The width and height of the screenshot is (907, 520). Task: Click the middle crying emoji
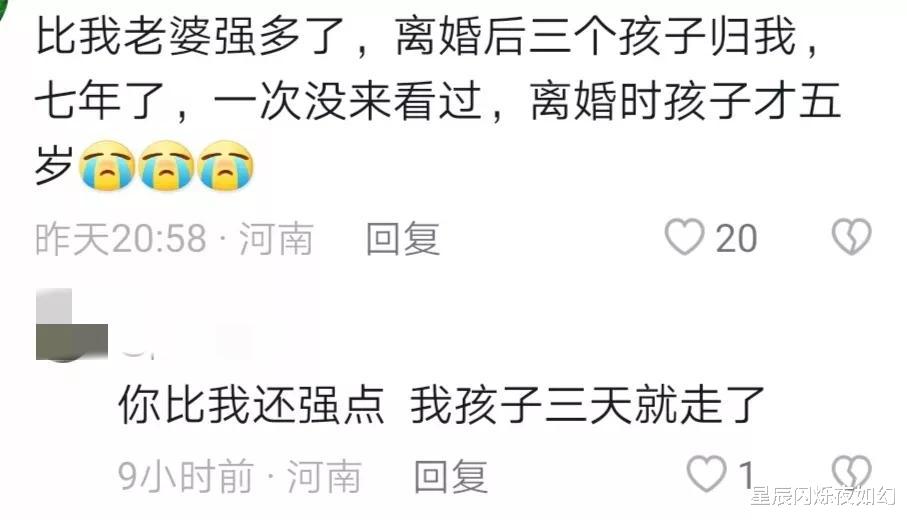167,166
